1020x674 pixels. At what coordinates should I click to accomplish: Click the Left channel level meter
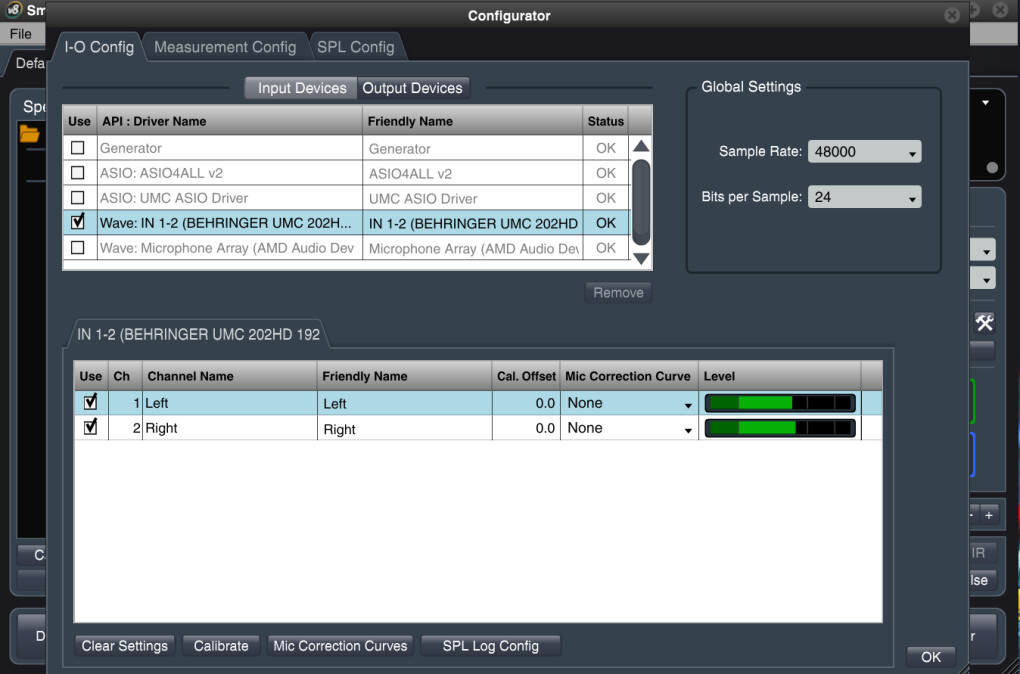click(x=780, y=403)
